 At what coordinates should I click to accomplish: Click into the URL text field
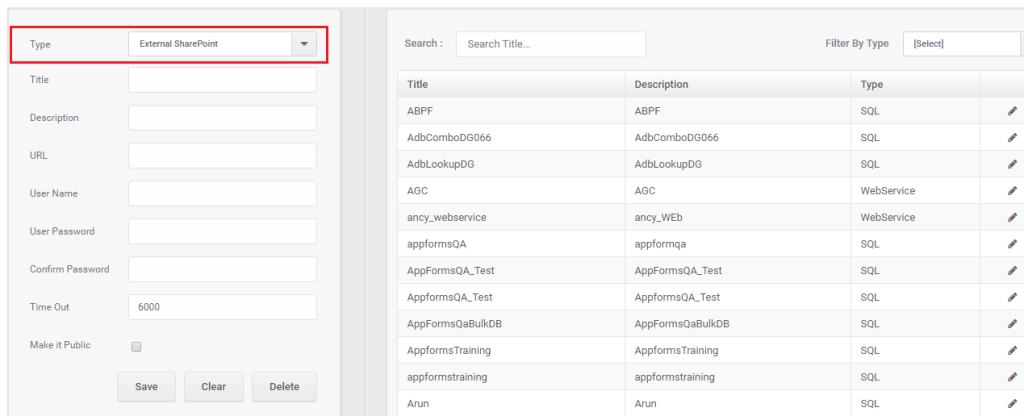click(x=223, y=156)
